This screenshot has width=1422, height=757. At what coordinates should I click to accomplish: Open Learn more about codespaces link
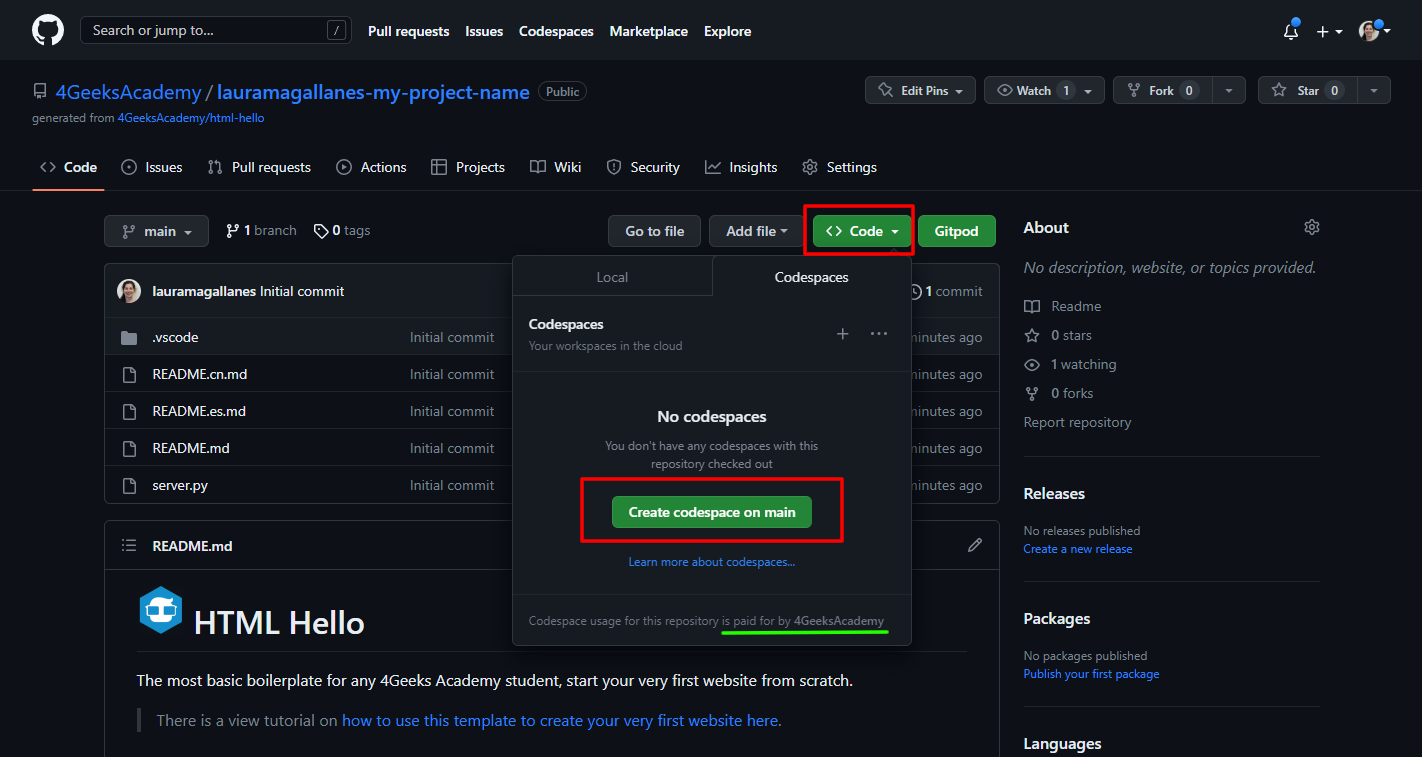712,562
